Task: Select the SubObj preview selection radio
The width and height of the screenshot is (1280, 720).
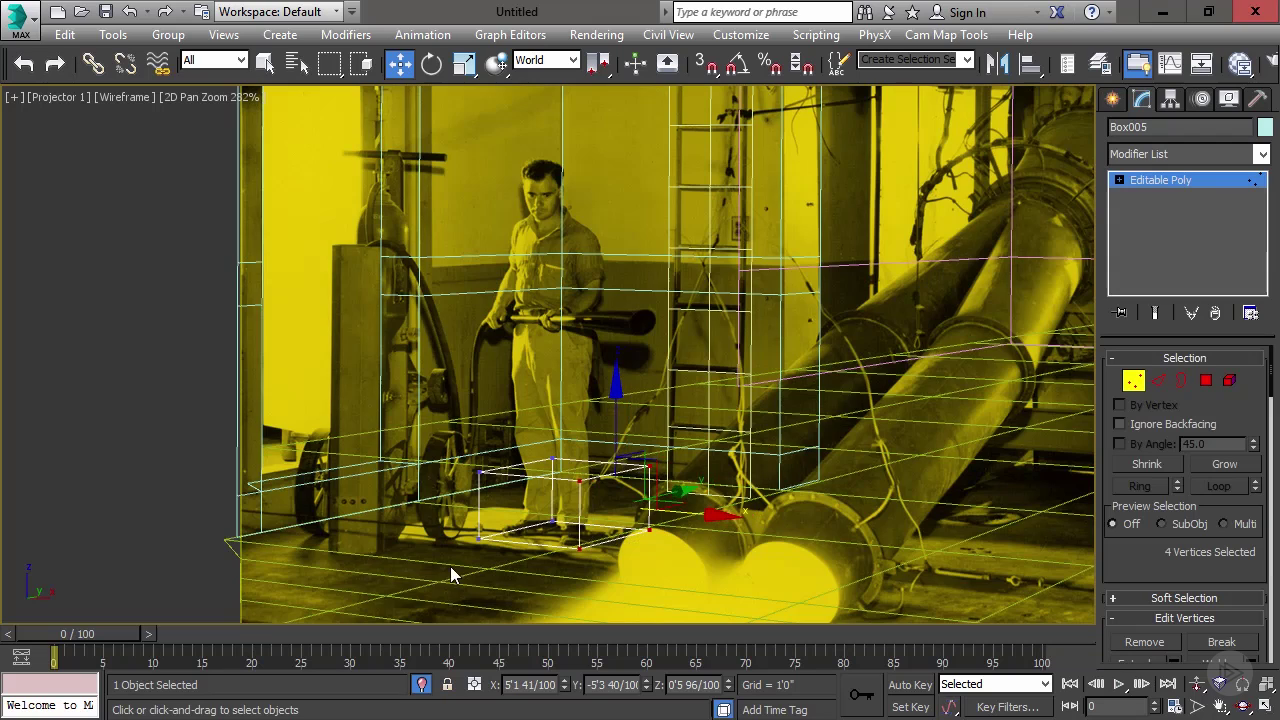Action: [x=1161, y=524]
